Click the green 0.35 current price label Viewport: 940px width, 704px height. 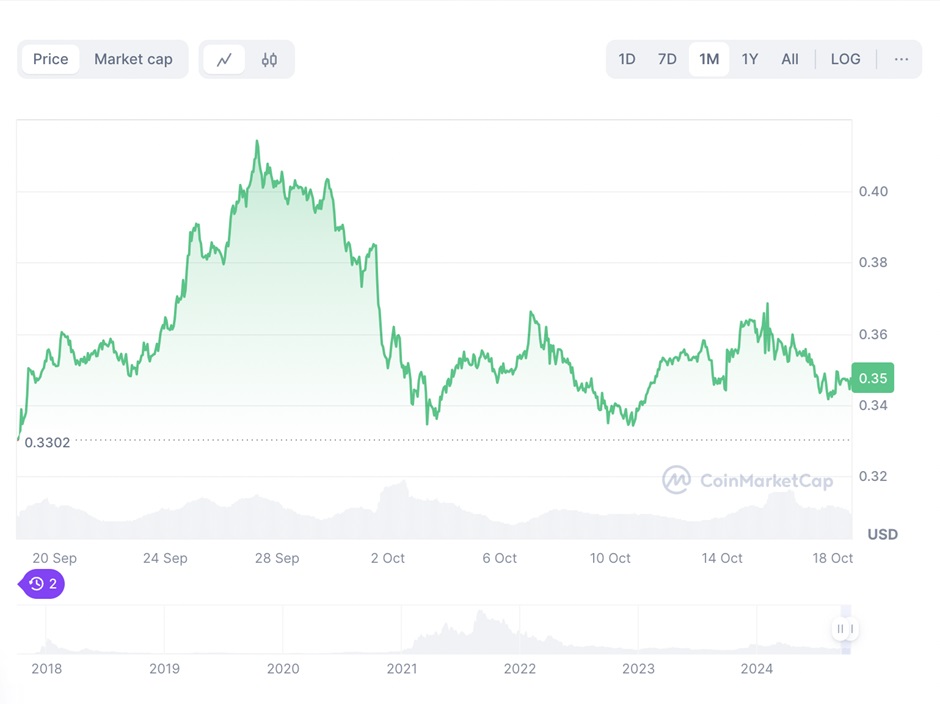coord(872,378)
